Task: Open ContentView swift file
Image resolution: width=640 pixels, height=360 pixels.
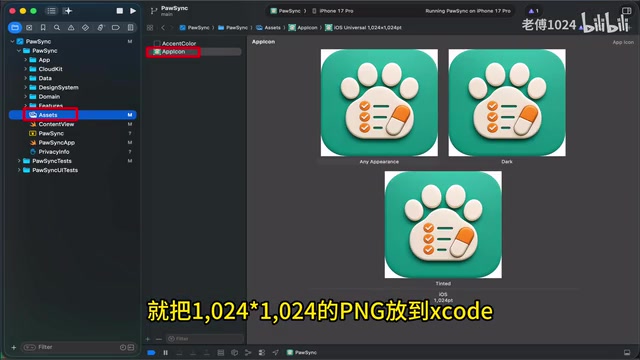Action: 56,124
